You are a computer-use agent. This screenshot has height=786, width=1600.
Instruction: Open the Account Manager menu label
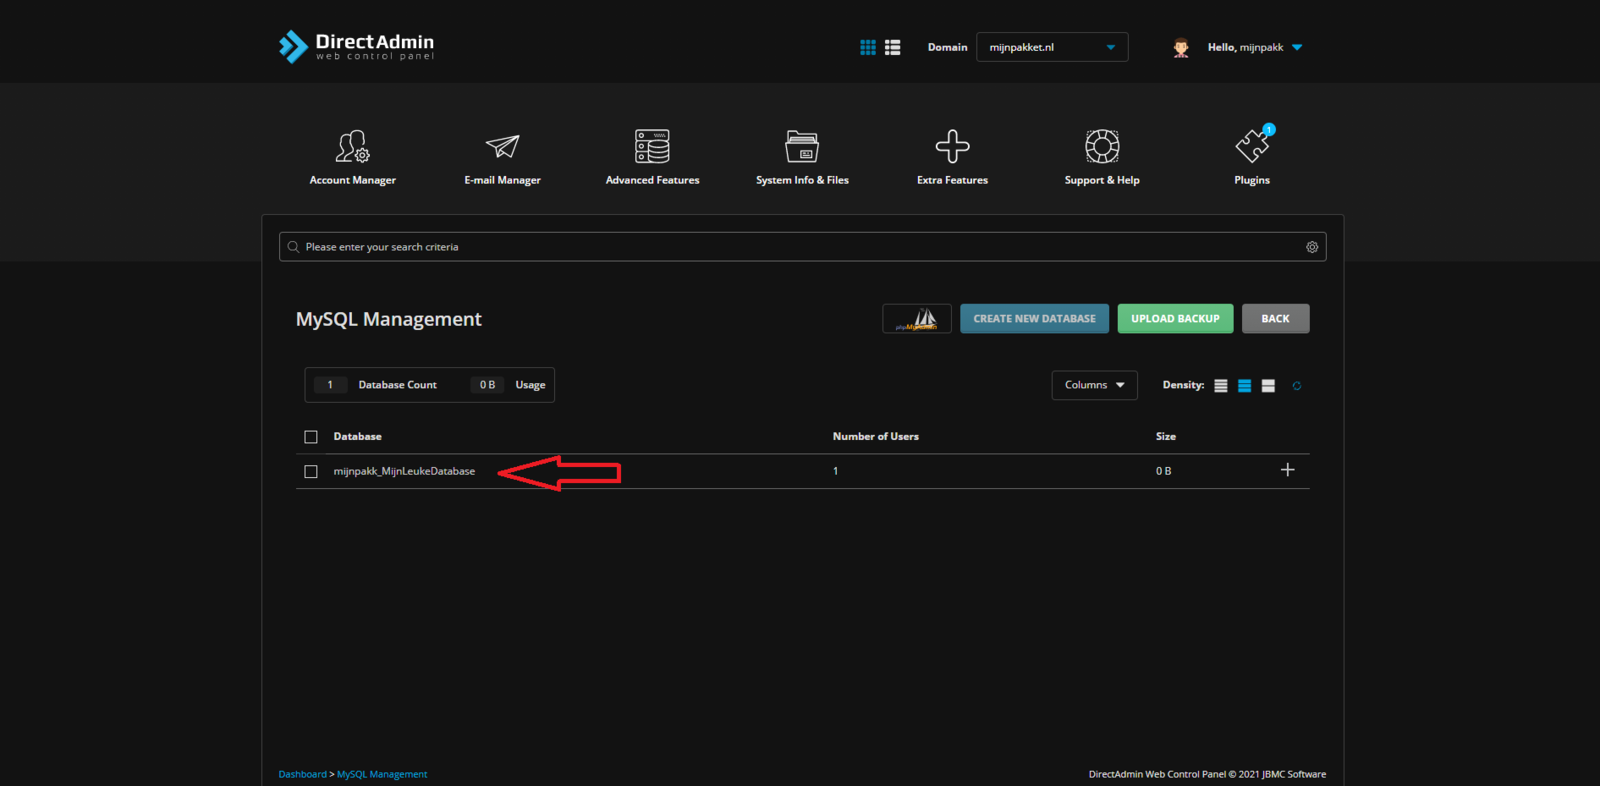353,180
